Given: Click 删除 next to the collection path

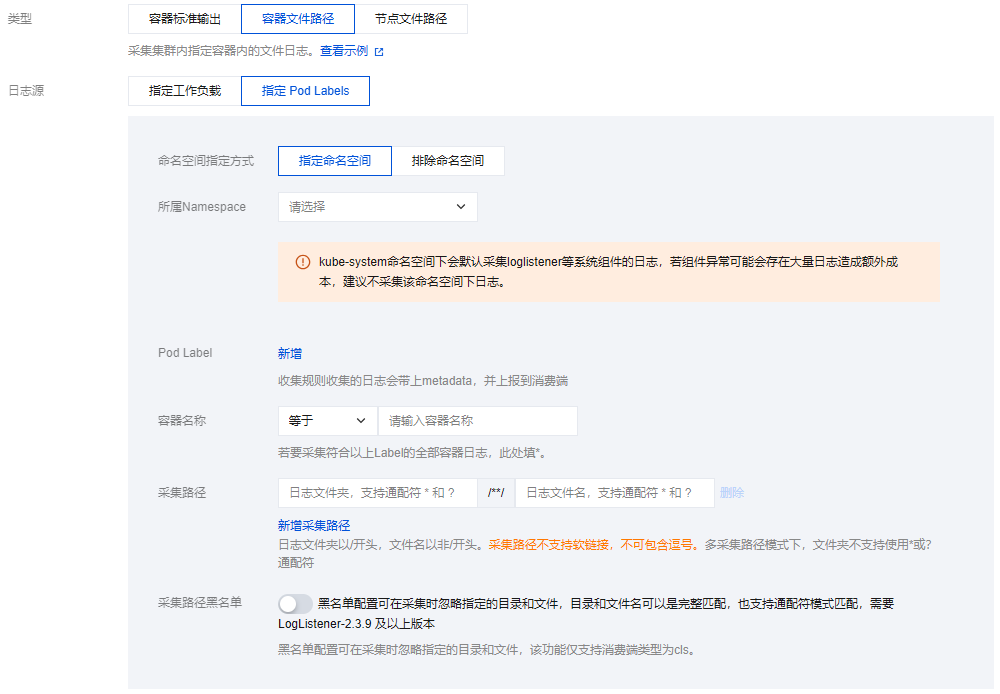Looking at the screenshot, I should pos(732,493).
